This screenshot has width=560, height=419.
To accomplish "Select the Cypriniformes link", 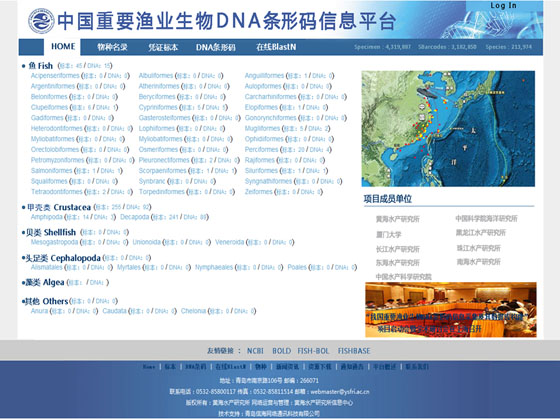I will click(x=158, y=107).
